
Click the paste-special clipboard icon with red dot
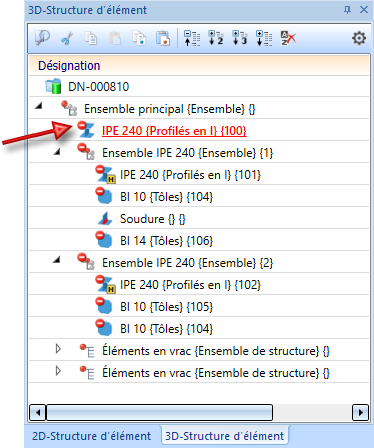163,38
